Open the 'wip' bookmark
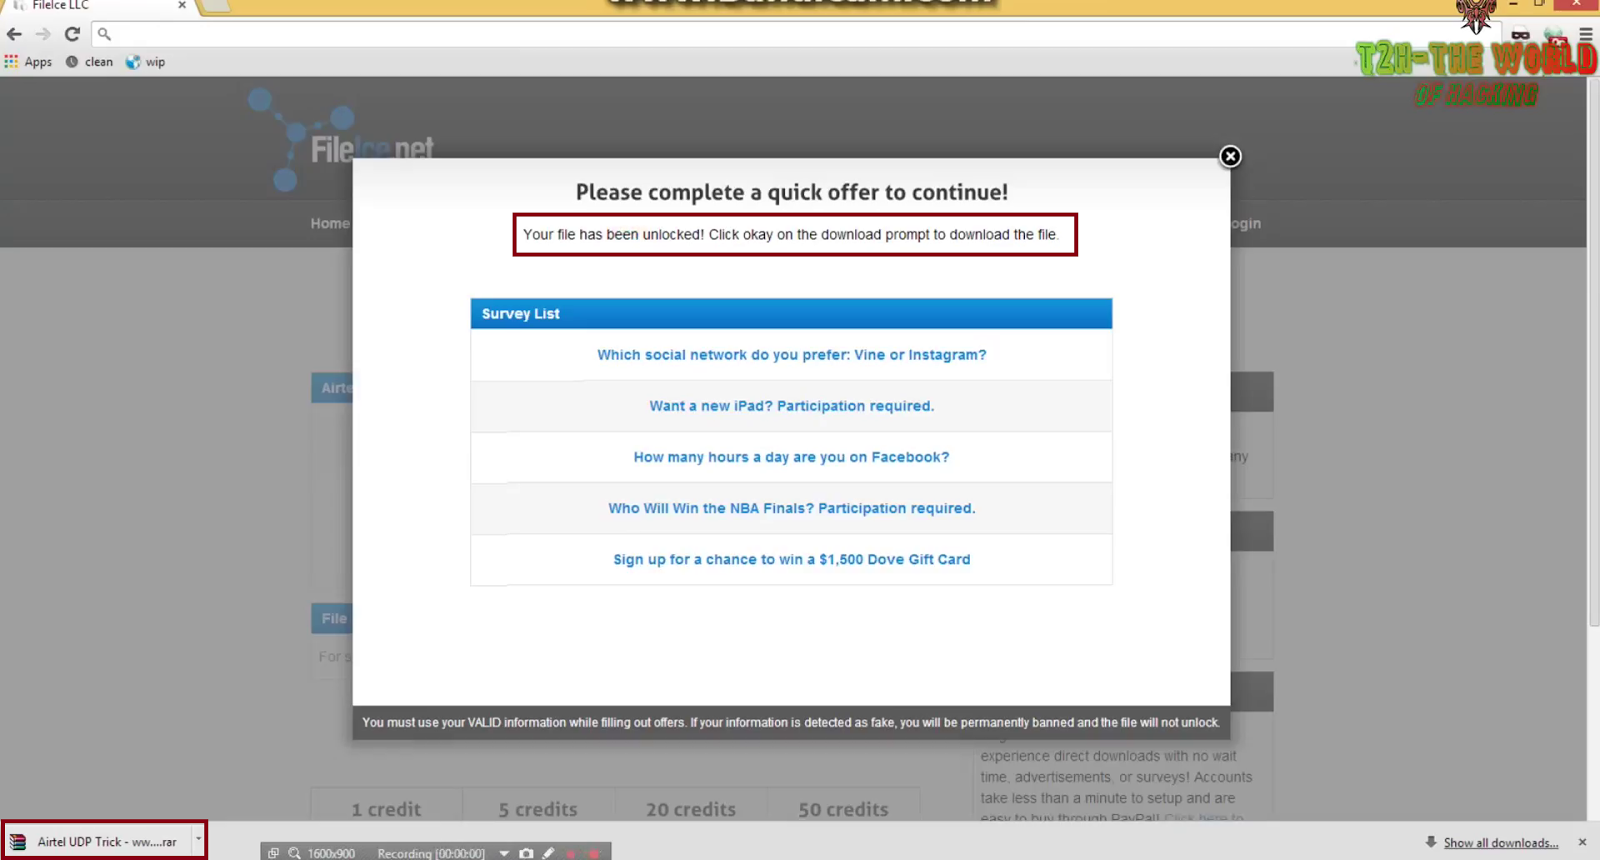1600x860 pixels. click(145, 62)
